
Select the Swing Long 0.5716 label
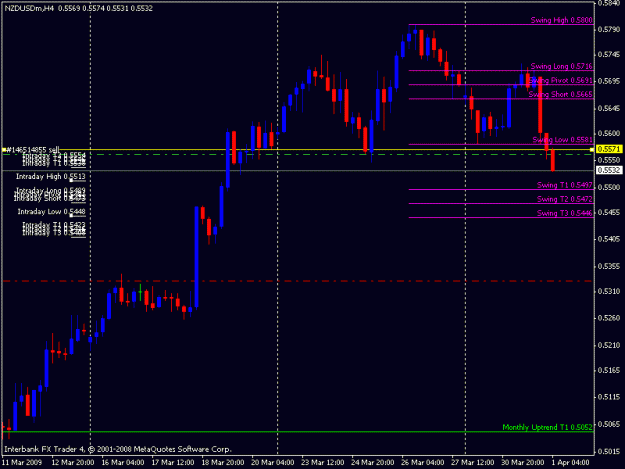pyautogui.click(x=561, y=66)
